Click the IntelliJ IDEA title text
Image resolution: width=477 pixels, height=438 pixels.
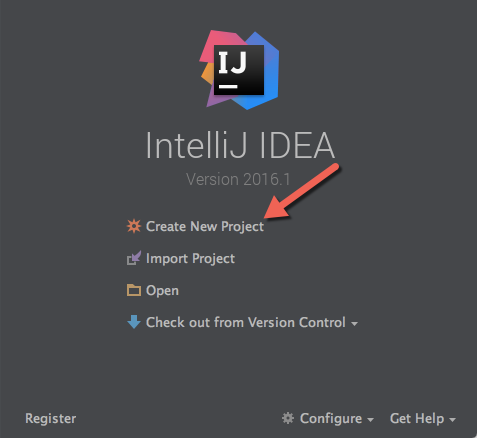coord(240,146)
